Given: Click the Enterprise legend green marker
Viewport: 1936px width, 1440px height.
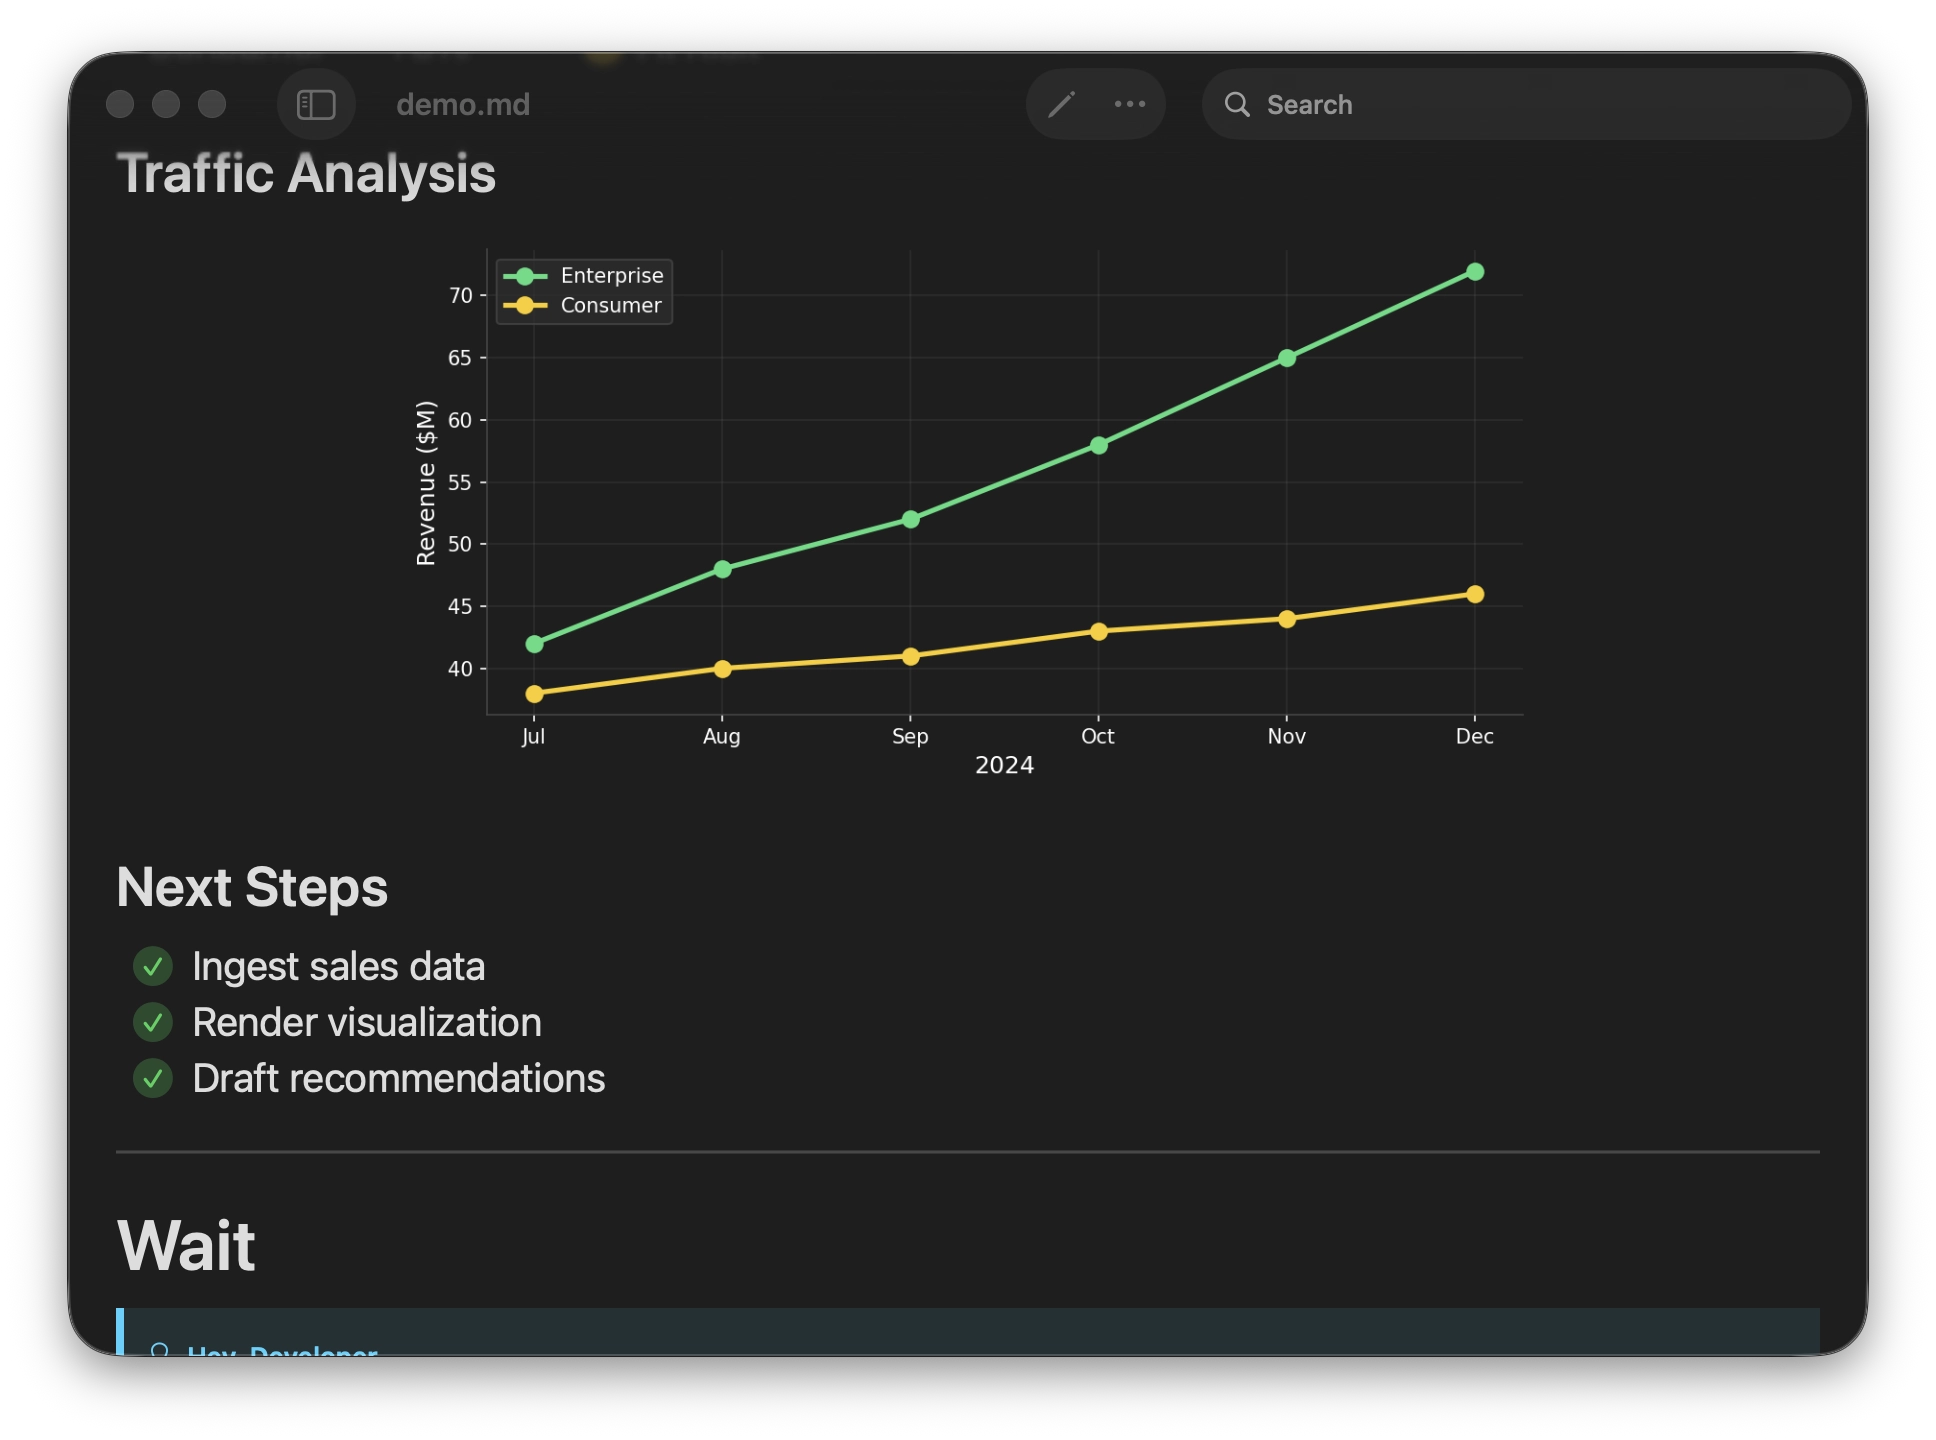Looking at the screenshot, I should pos(525,276).
